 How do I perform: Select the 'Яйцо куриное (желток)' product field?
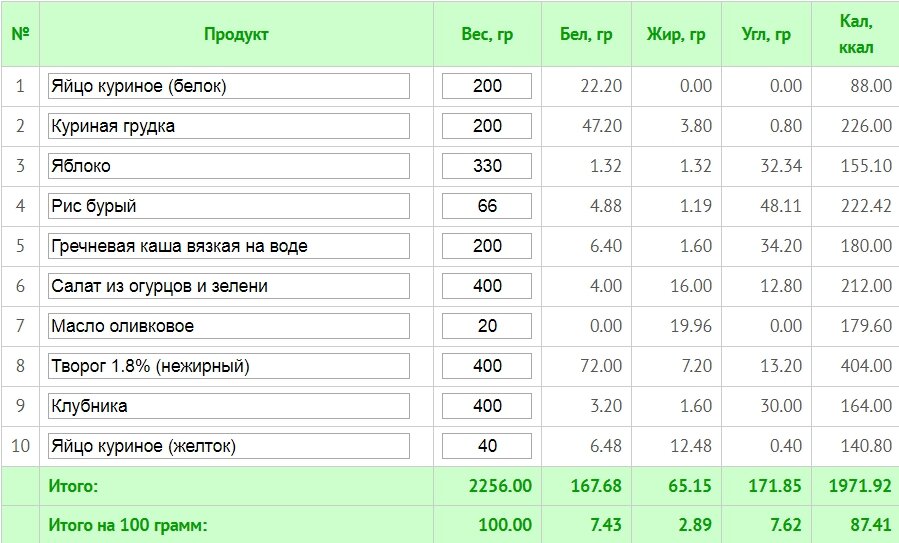click(229, 446)
